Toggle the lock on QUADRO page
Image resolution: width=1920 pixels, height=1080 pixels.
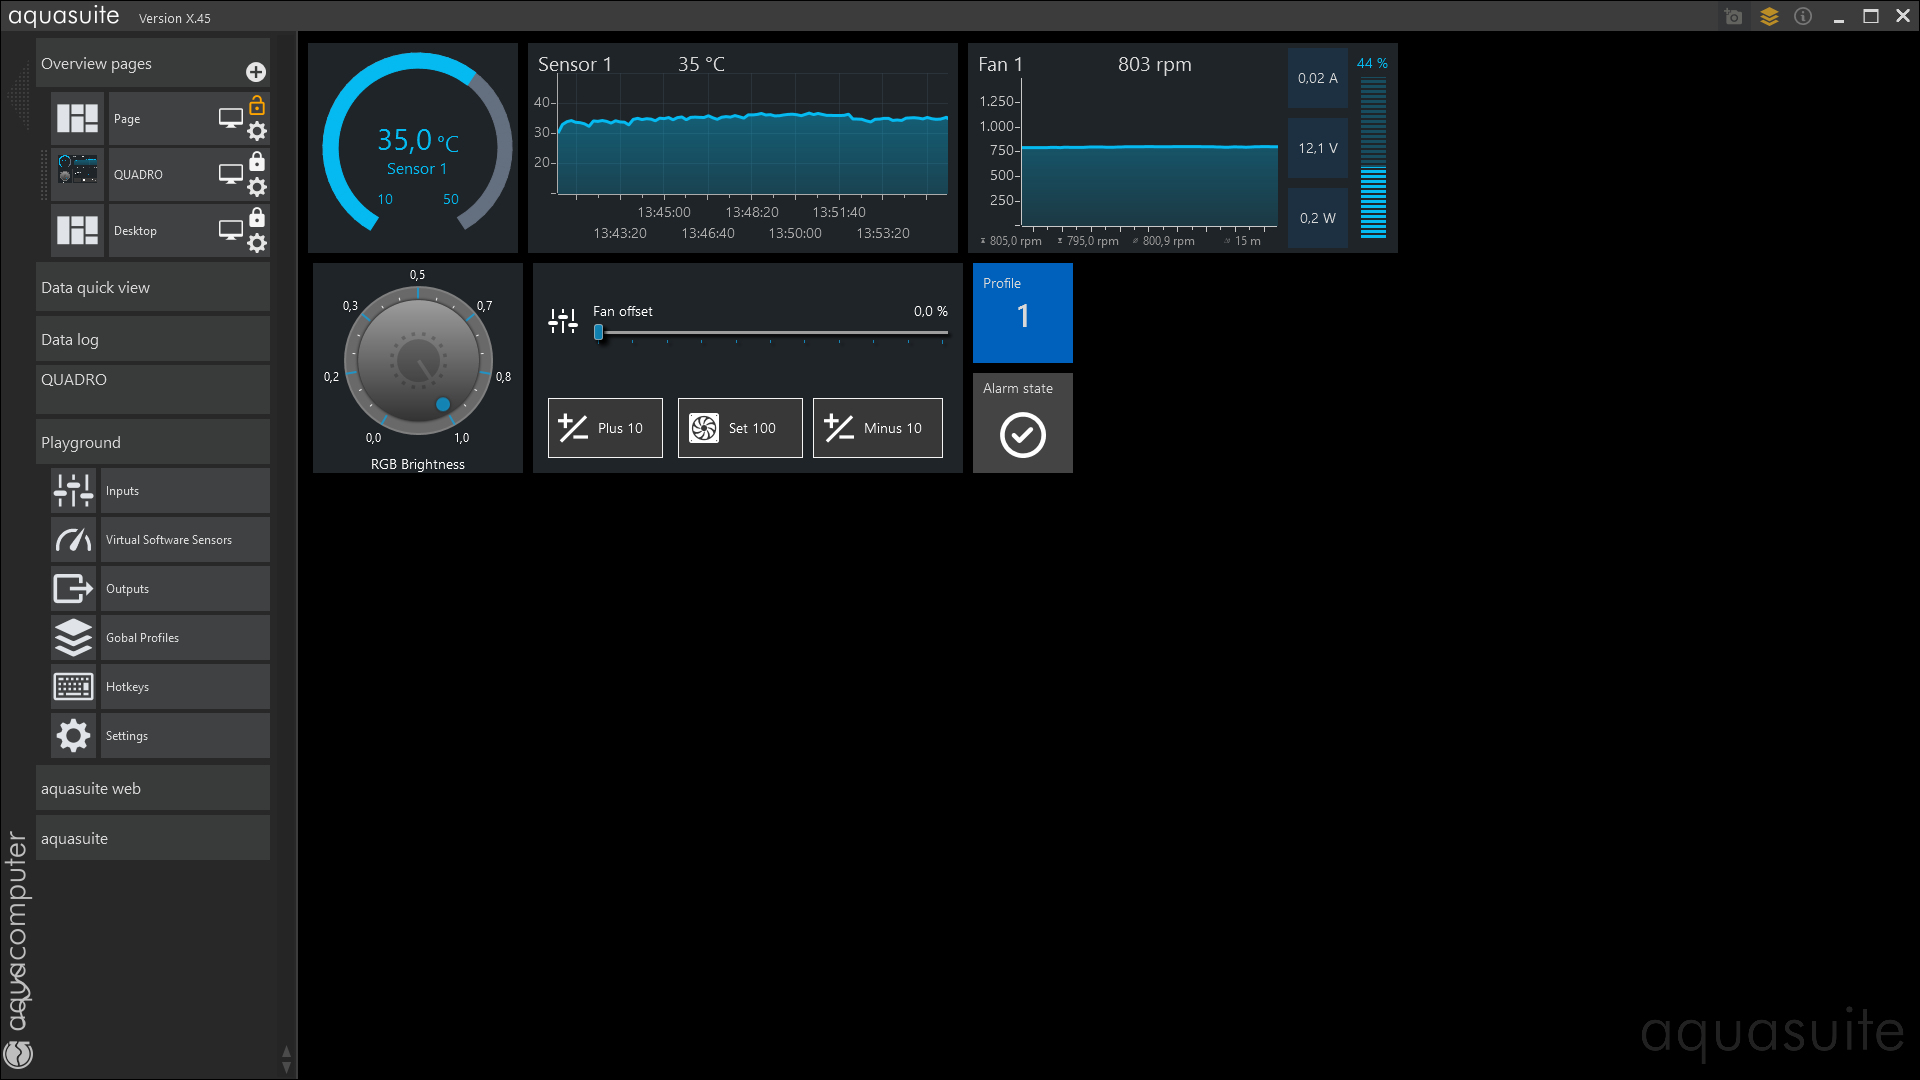point(257,161)
